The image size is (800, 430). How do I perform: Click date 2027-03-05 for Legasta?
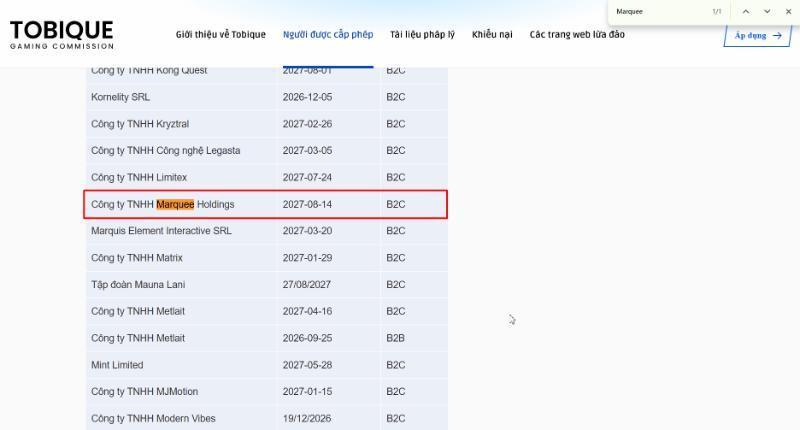307,150
